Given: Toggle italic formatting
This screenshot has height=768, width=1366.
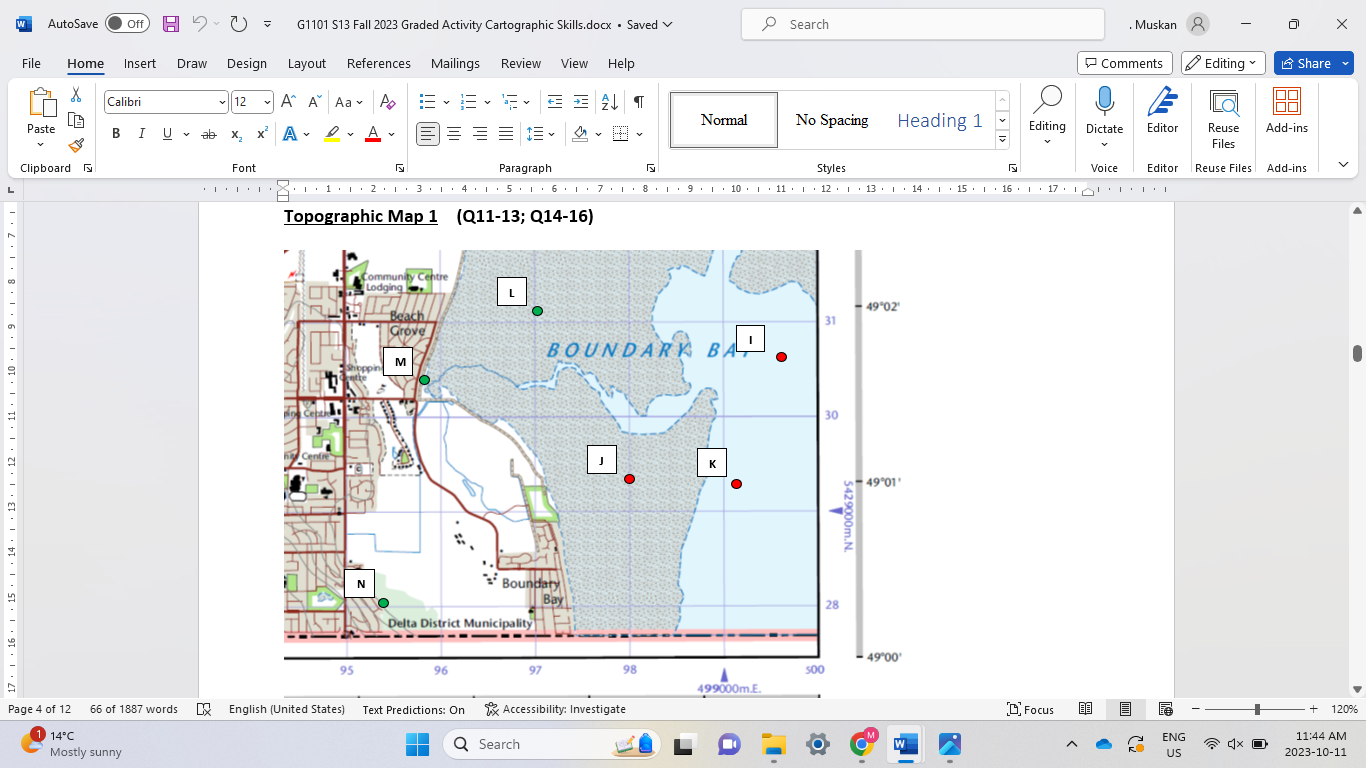Looking at the screenshot, I should tap(141, 134).
